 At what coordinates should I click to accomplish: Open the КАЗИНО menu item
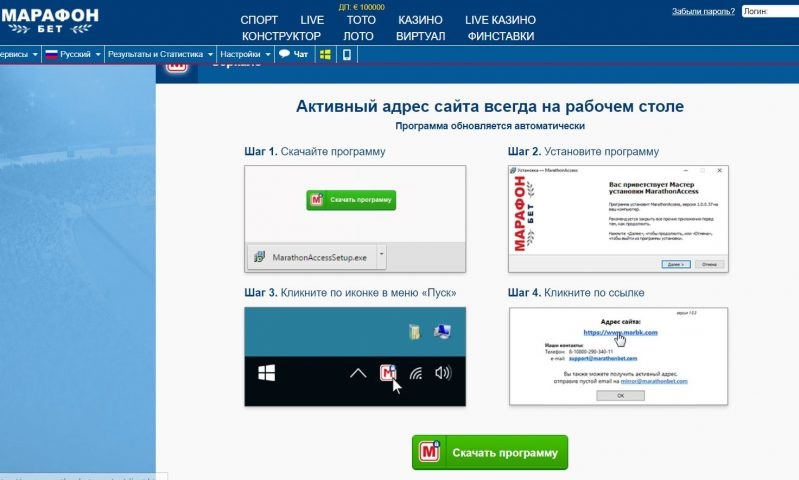click(x=420, y=20)
